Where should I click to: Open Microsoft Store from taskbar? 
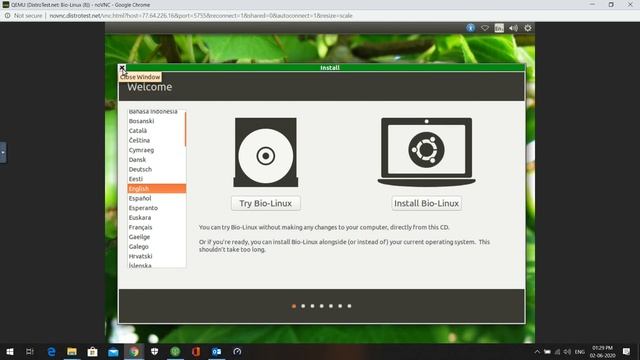pos(93,351)
